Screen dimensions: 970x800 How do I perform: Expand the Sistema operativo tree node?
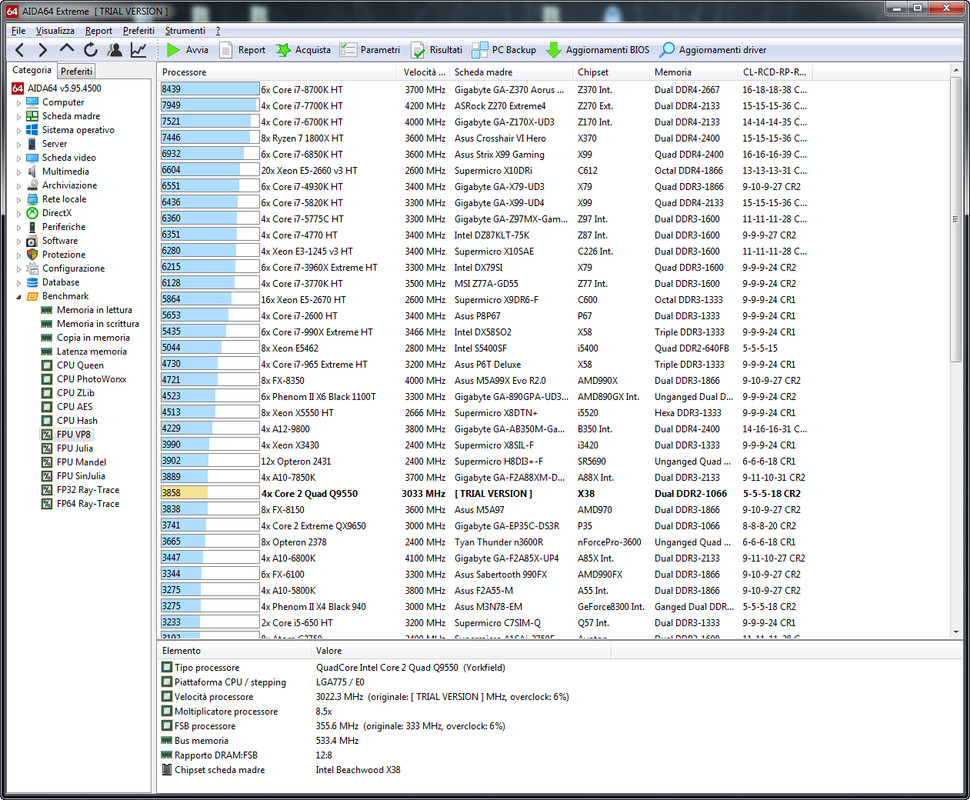[19, 131]
